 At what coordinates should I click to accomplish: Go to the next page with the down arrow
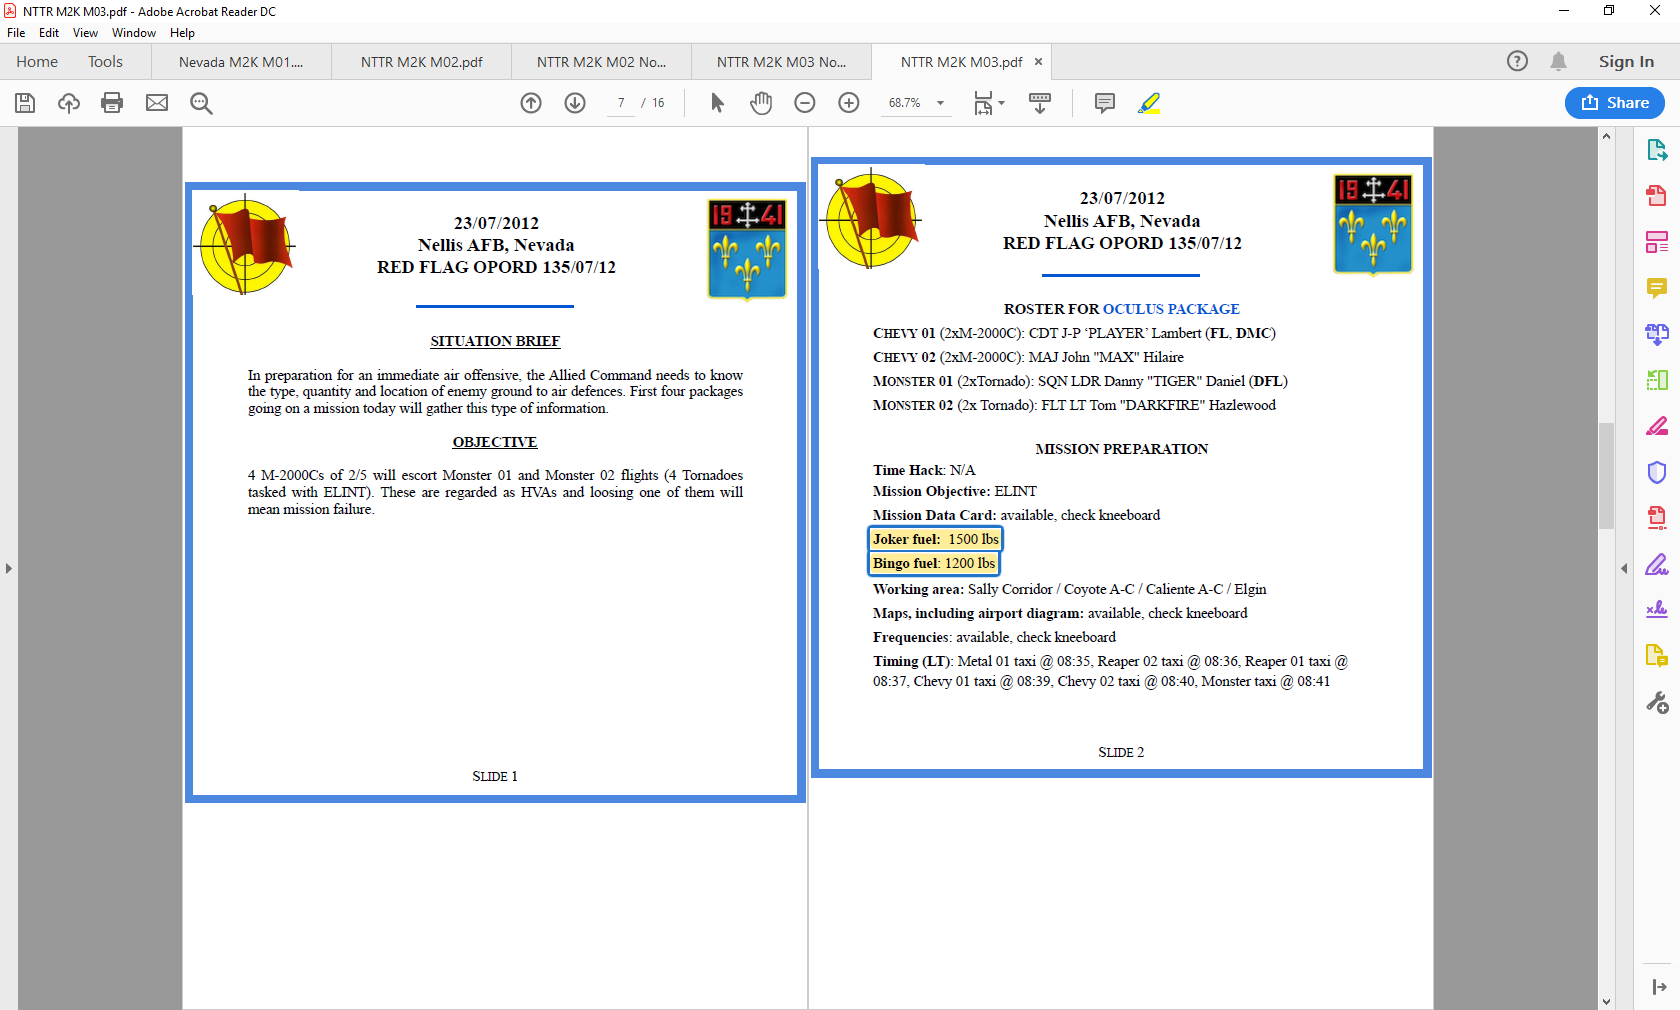tap(575, 103)
